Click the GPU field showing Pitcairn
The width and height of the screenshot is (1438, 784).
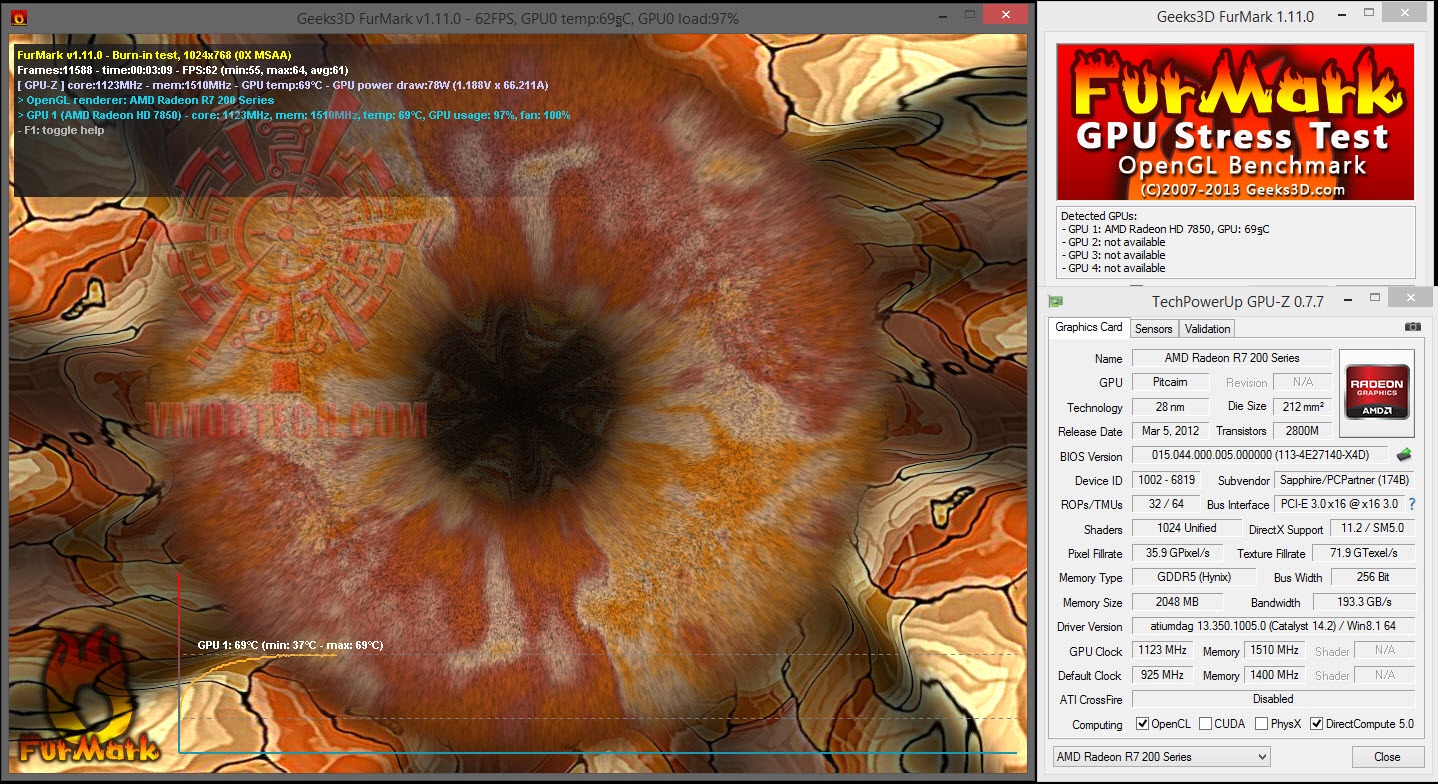pos(1170,382)
